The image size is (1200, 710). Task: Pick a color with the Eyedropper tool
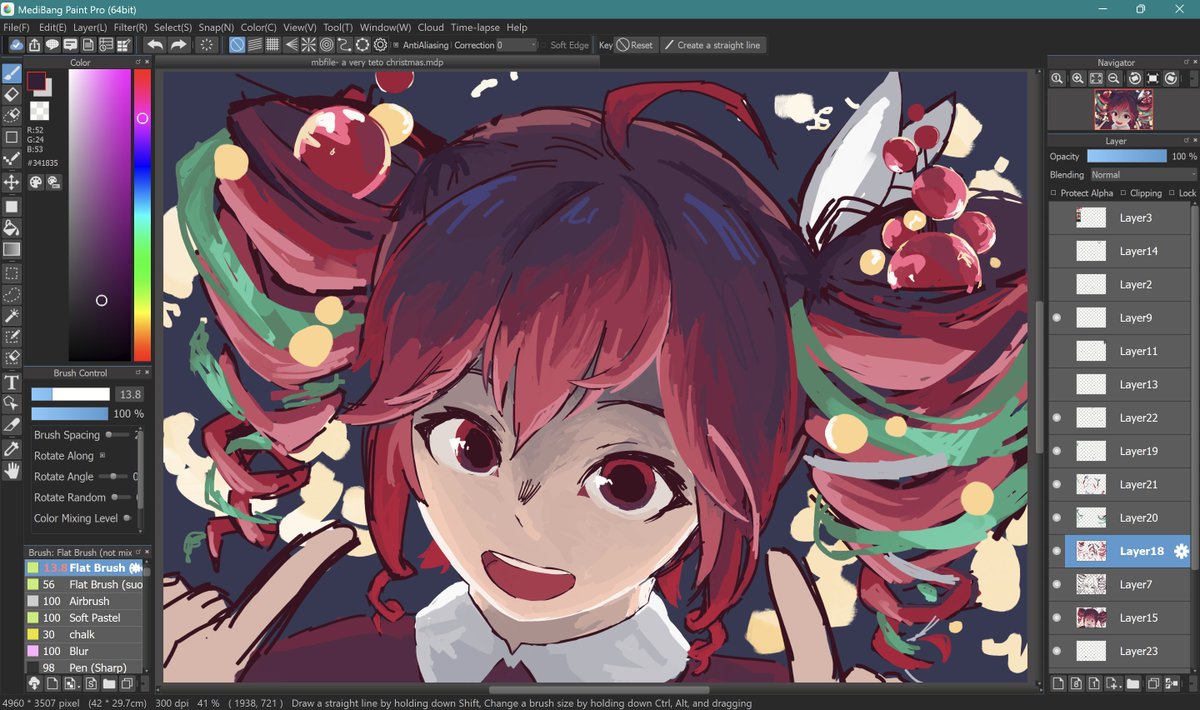[x=13, y=425]
